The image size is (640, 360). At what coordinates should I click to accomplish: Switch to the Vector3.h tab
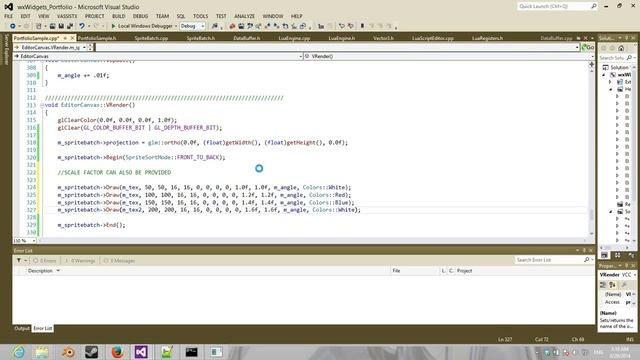click(383, 38)
